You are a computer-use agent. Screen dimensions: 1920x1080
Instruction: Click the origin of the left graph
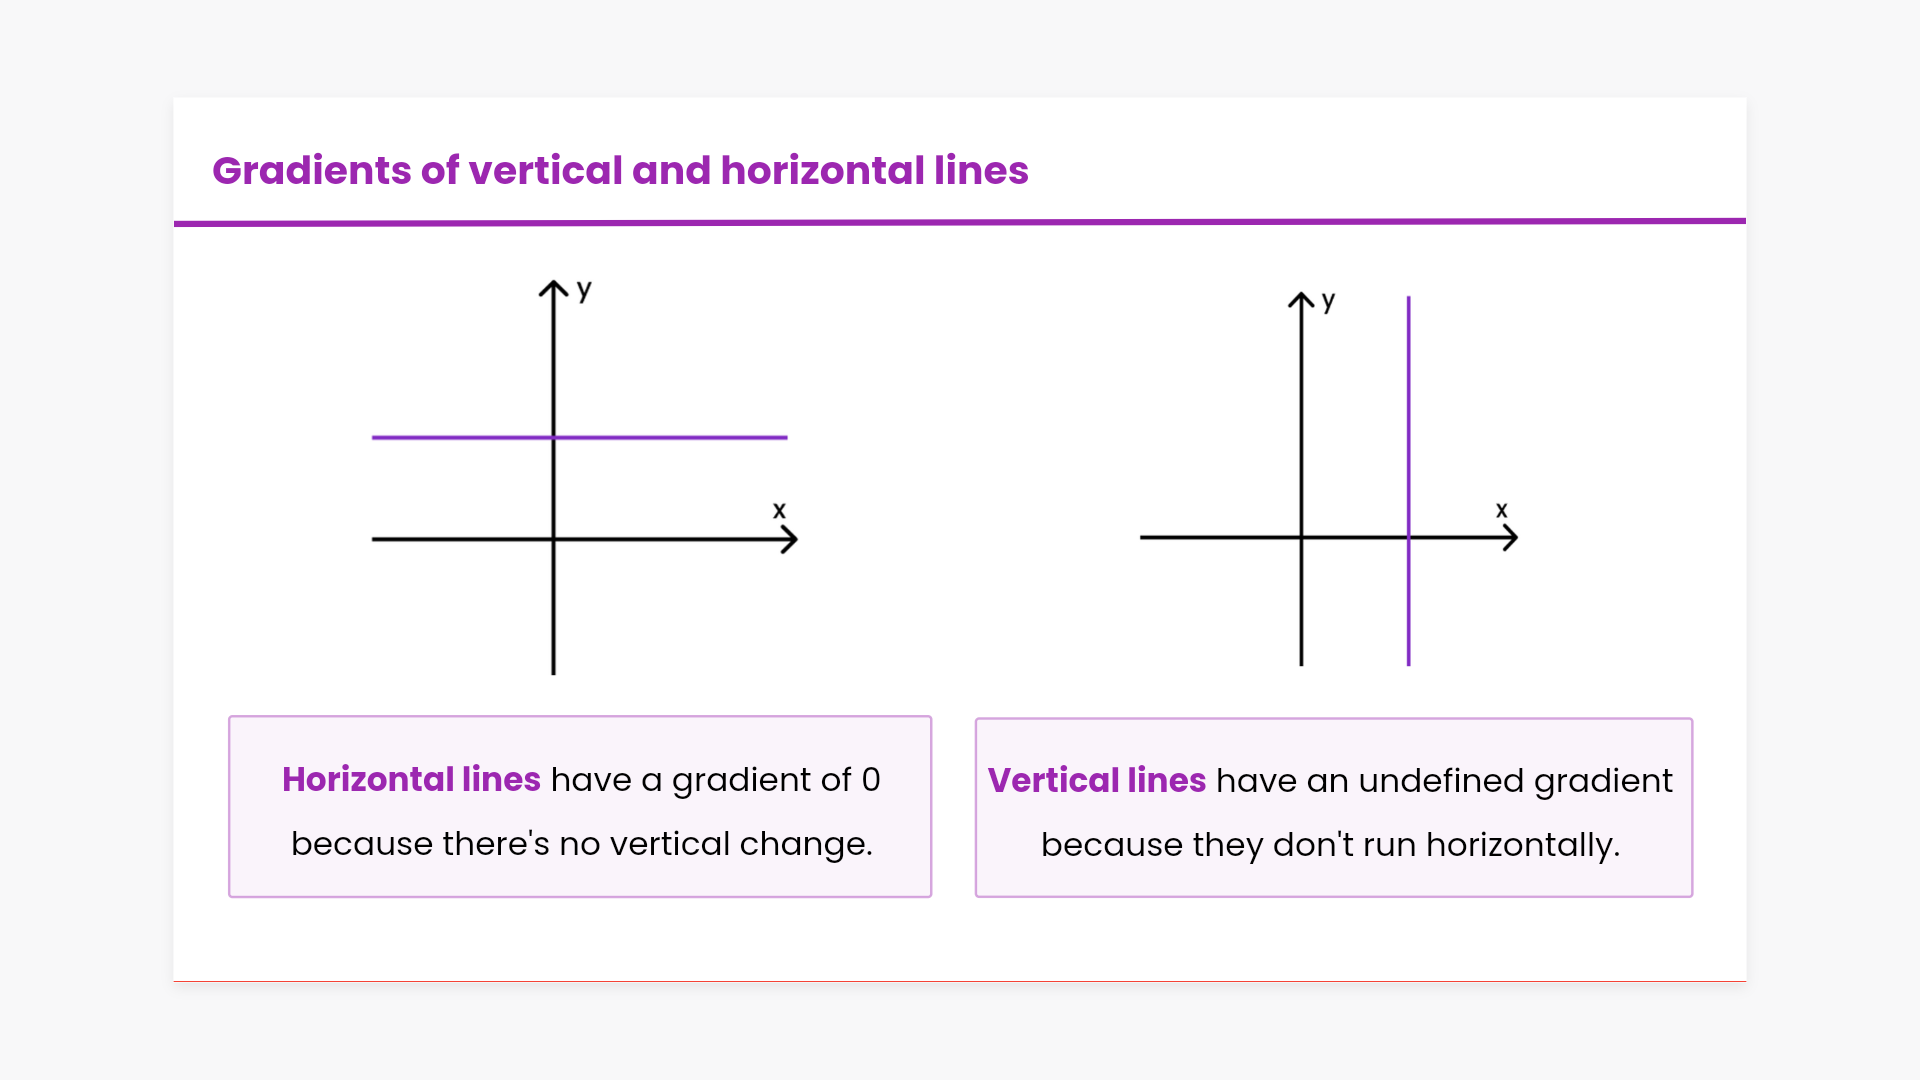pos(553,540)
